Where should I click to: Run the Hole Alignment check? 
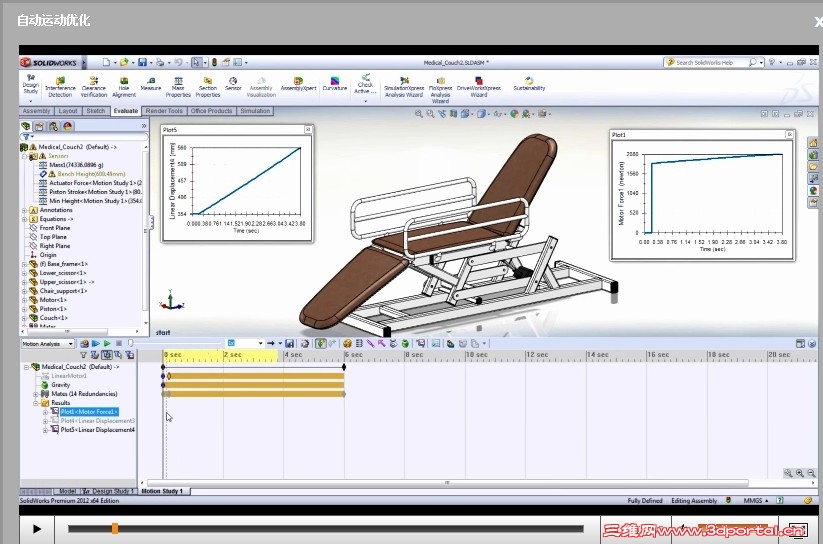coord(124,87)
